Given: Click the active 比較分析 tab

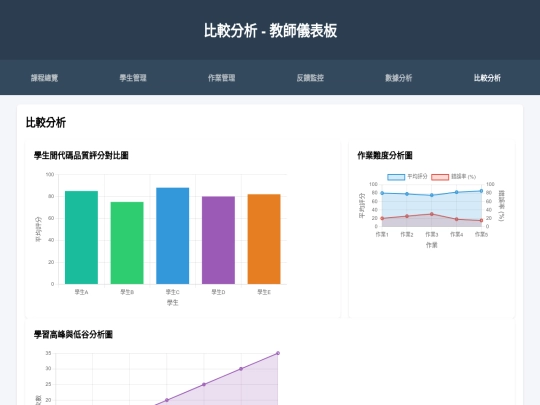Looking at the screenshot, I should [x=487, y=78].
